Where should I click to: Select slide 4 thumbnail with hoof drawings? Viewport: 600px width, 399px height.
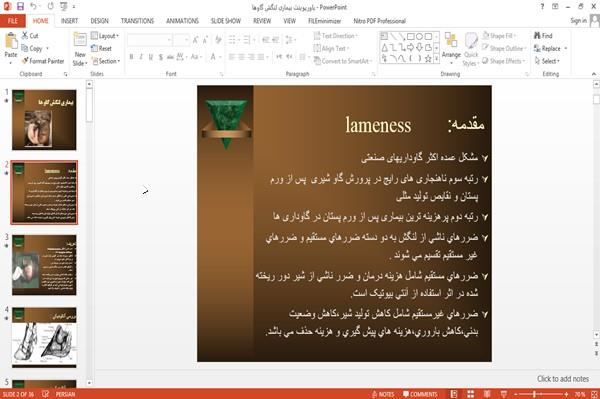(x=44, y=337)
